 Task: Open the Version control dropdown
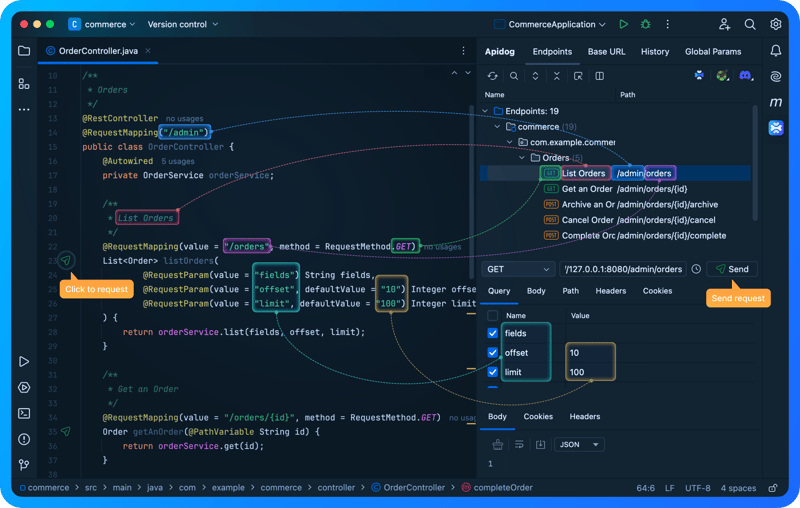[183, 24]
